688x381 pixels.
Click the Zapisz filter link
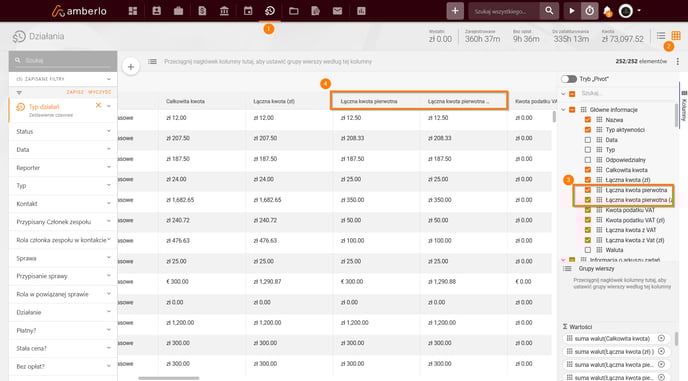pyautogui.click(x=75, y=92)
